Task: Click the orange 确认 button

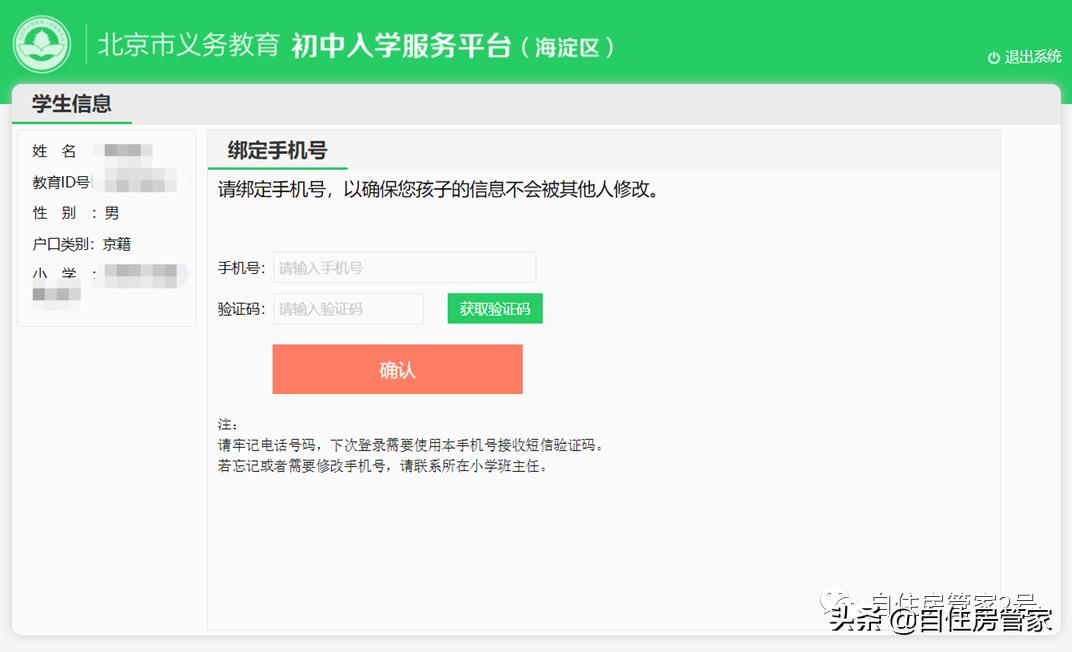Action: (x=396, y=369)
